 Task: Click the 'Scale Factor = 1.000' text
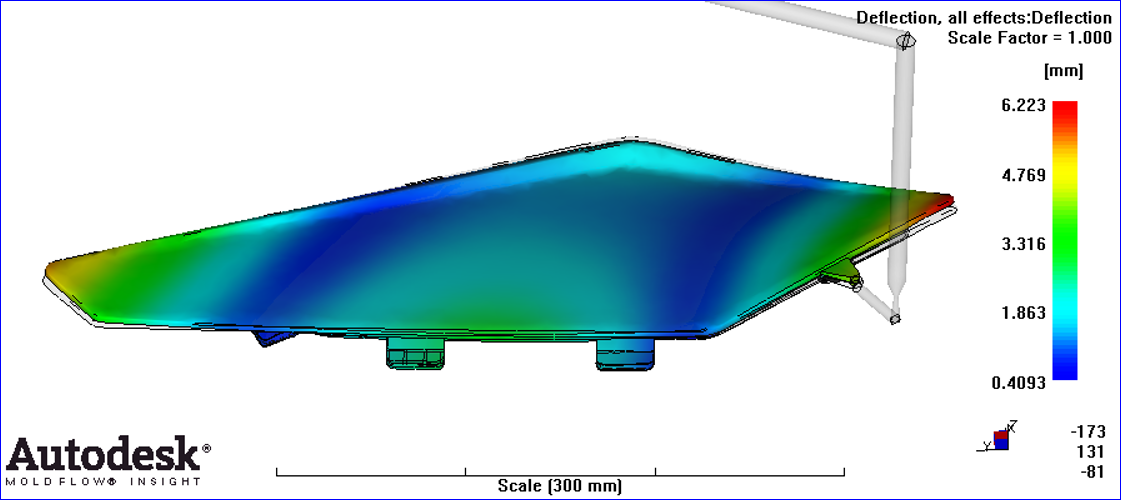pyautogui.click(x=1029, y=38)
